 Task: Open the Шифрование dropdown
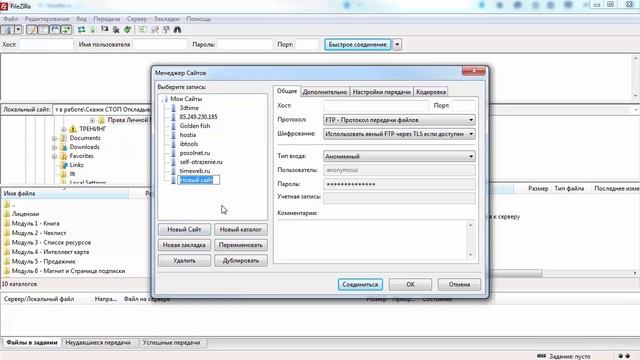tap(399, 134)
